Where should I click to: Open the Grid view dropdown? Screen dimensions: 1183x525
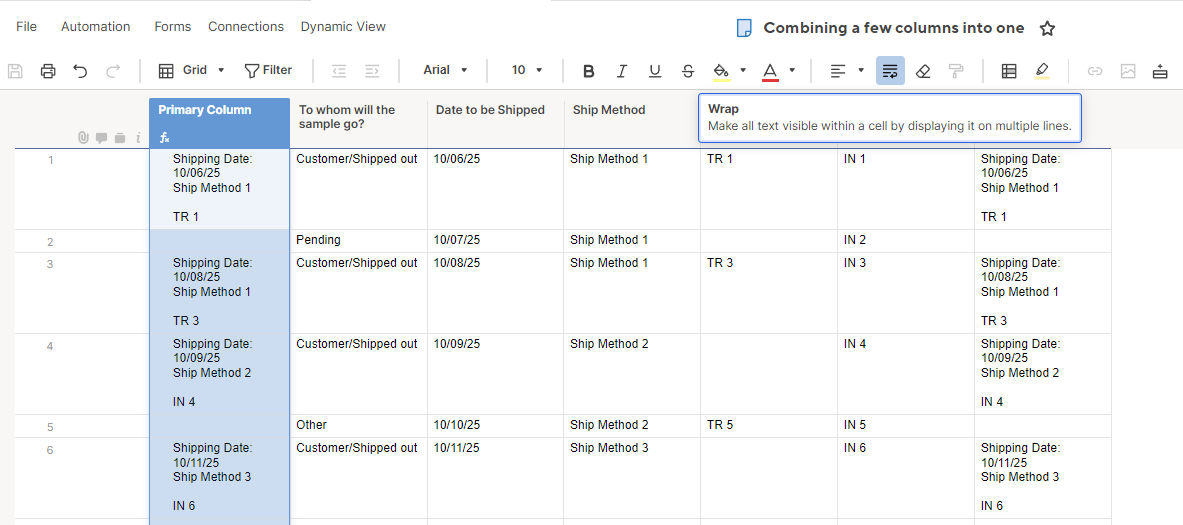pyautogui.click(x=193, y=70)
